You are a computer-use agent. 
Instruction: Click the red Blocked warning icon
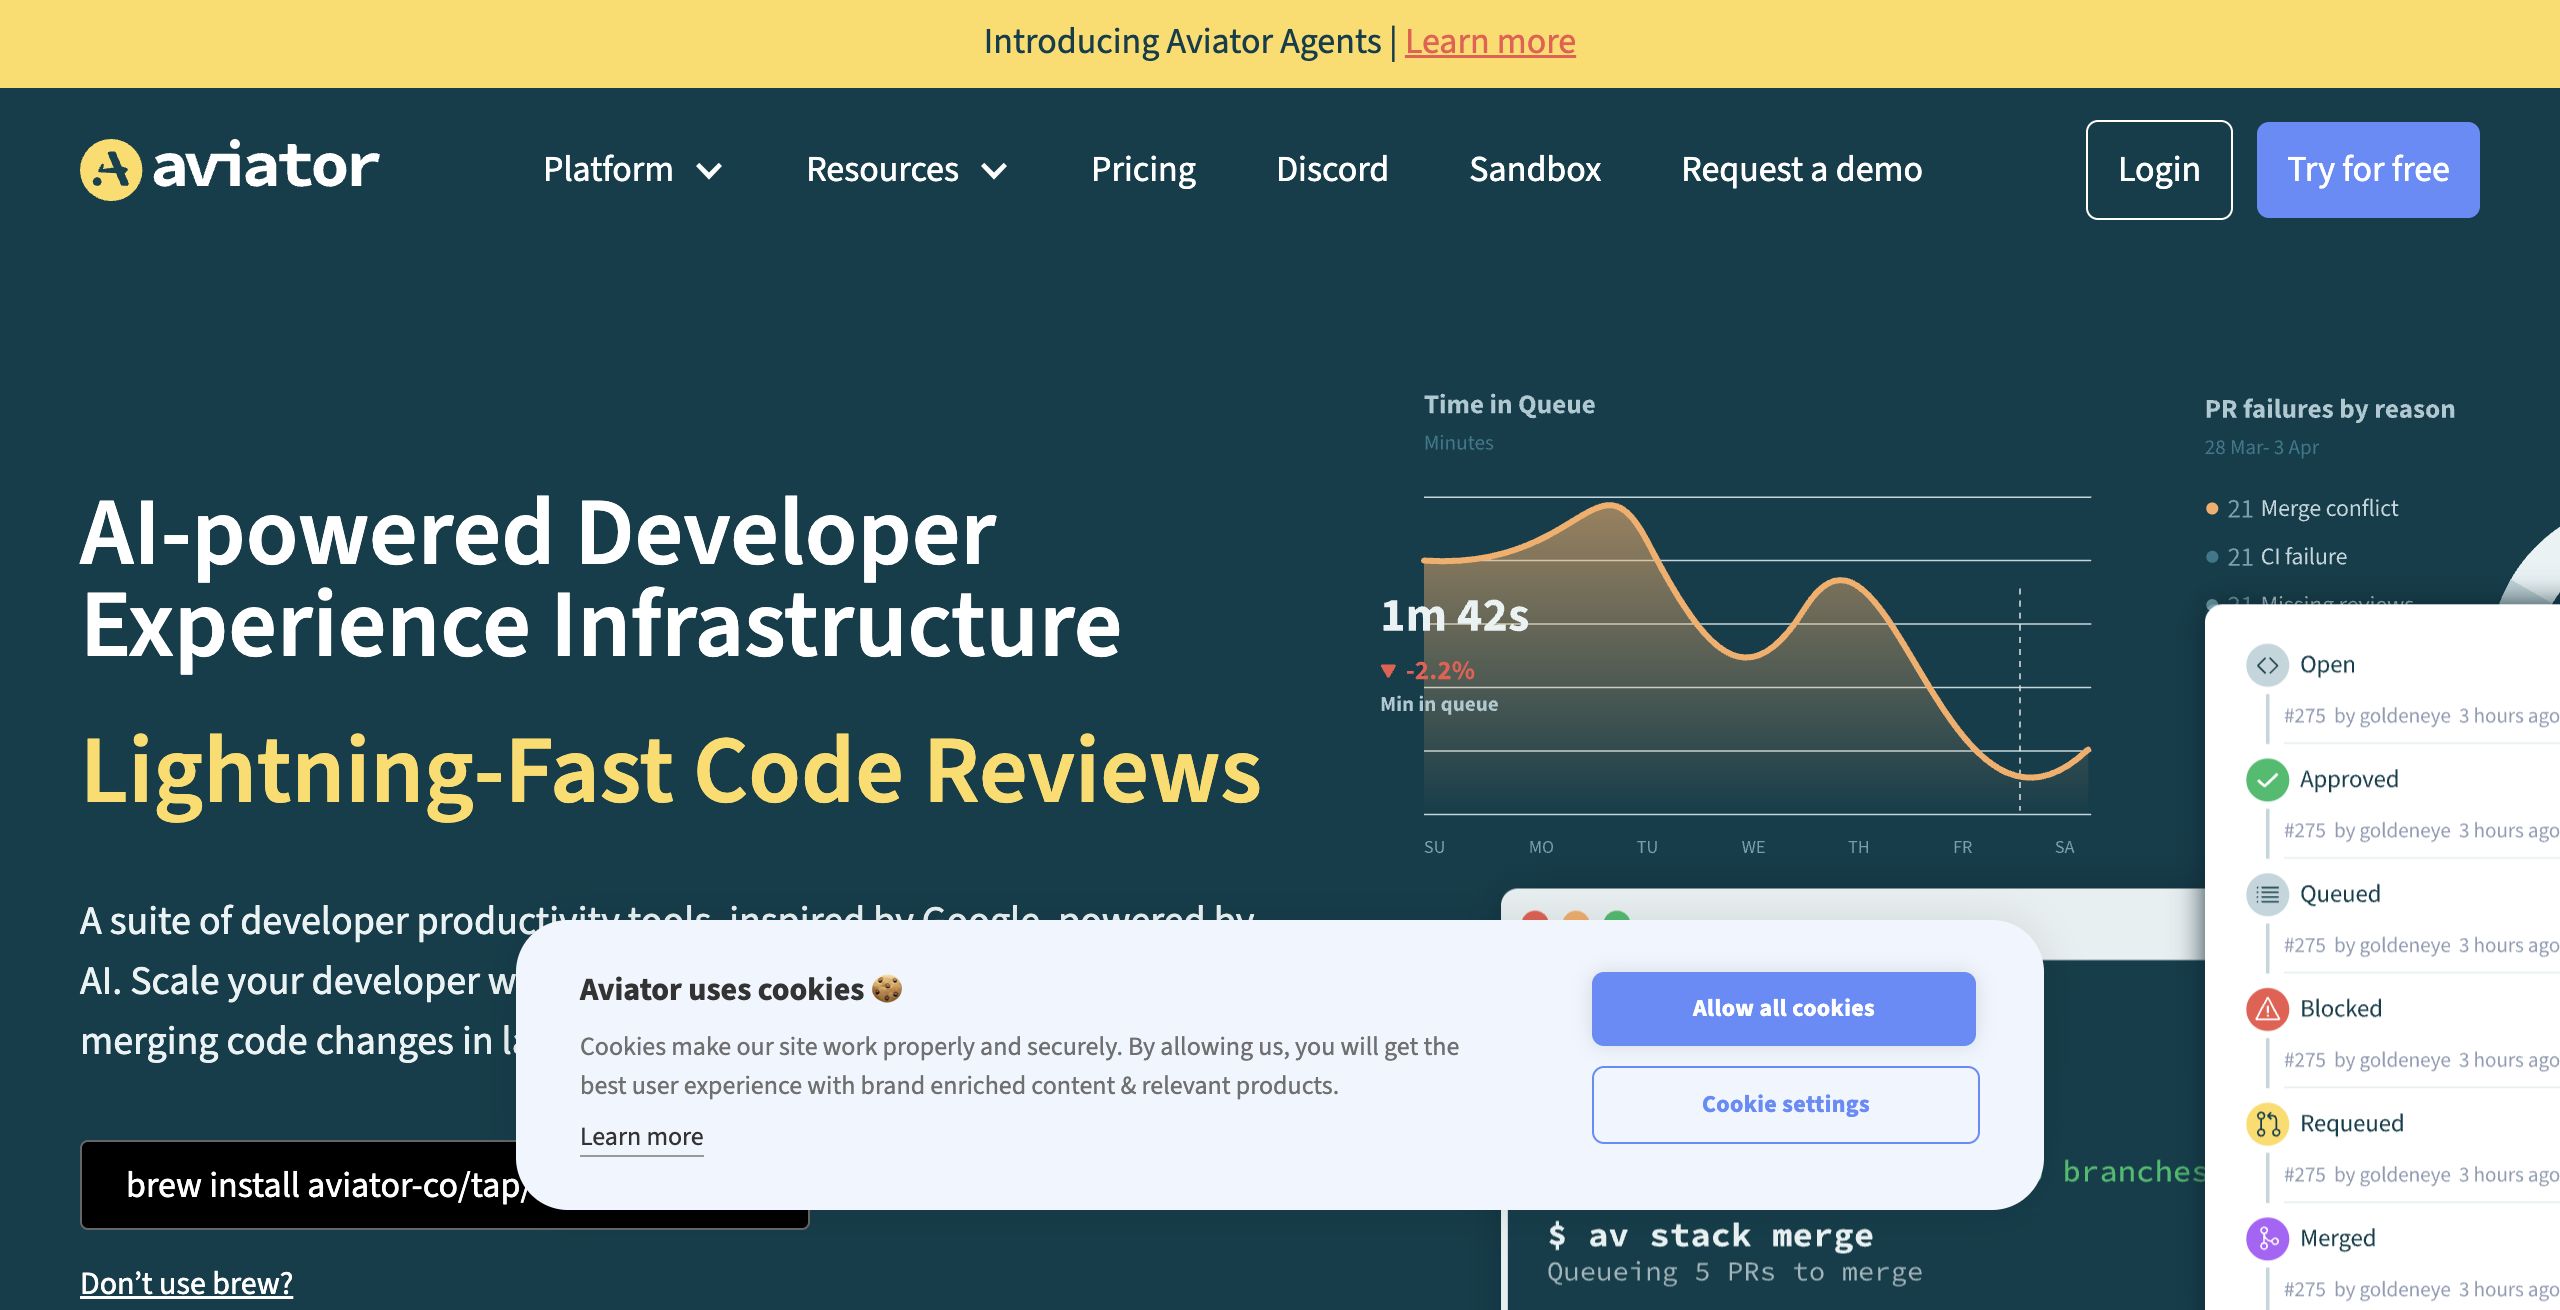tap(2267, 1009)
